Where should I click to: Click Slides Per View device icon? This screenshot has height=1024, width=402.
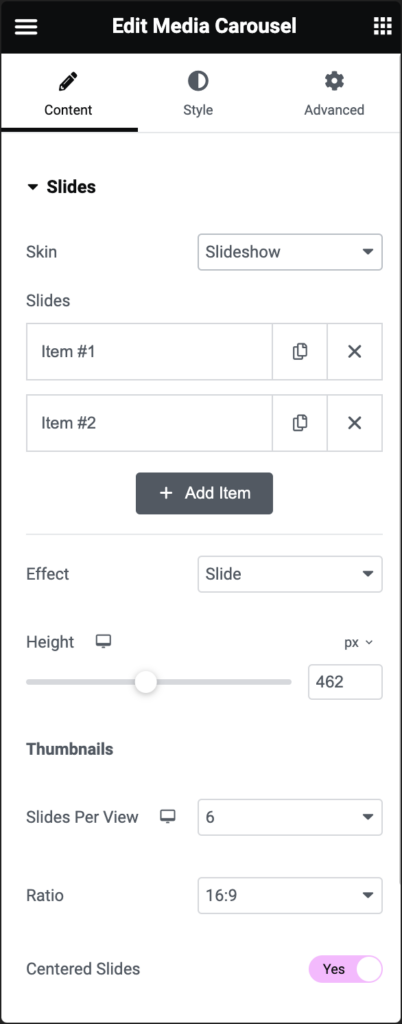(x=168, y=816)
